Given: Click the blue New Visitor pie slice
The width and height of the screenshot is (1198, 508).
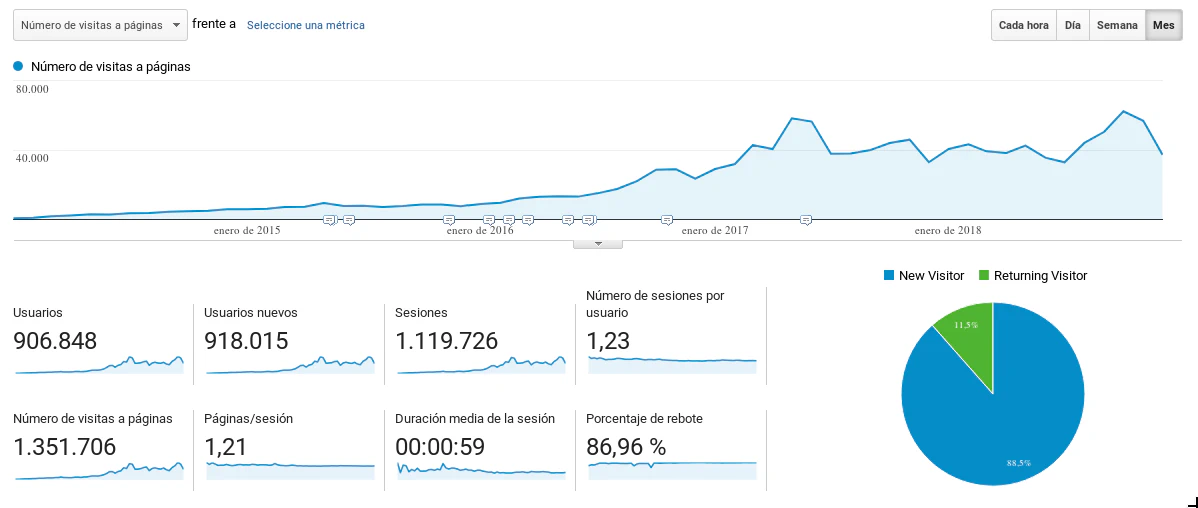Looking at the screenshot, I should pos(1000,420).
